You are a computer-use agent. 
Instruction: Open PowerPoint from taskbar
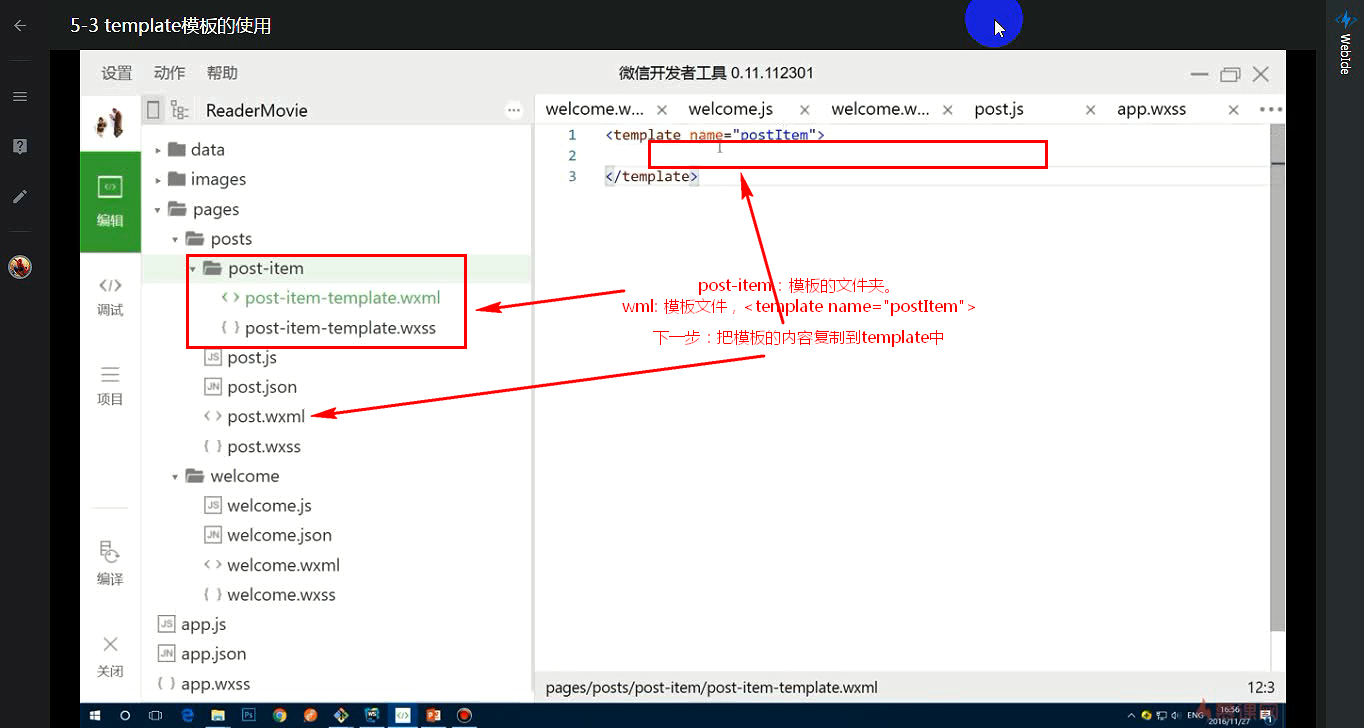pos(433,715)
